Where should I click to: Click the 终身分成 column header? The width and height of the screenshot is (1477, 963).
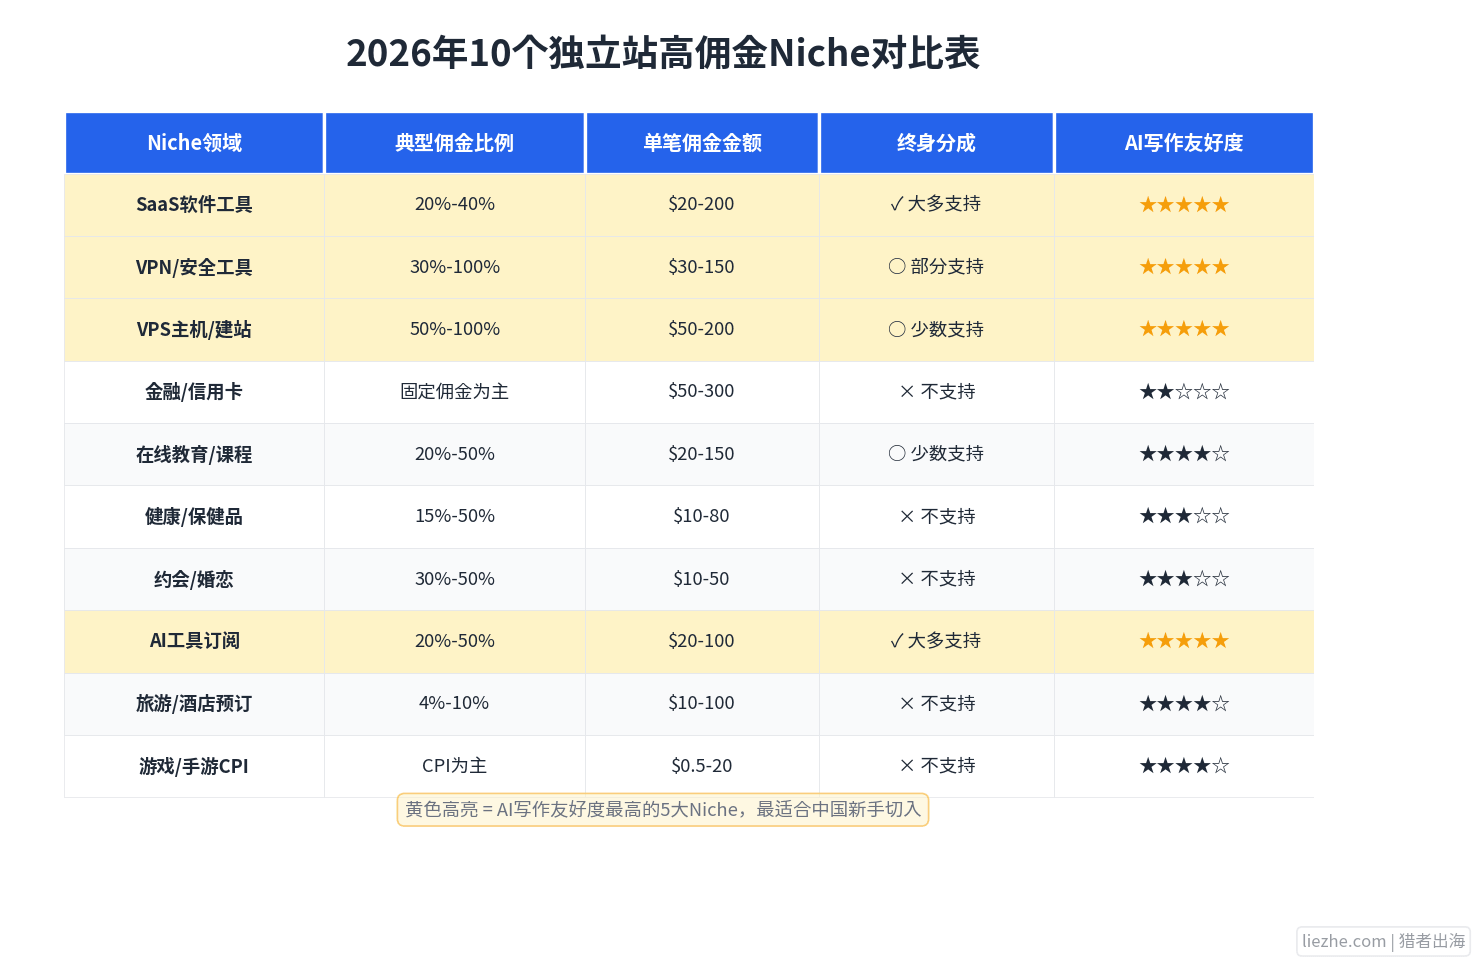click(936, 143)
